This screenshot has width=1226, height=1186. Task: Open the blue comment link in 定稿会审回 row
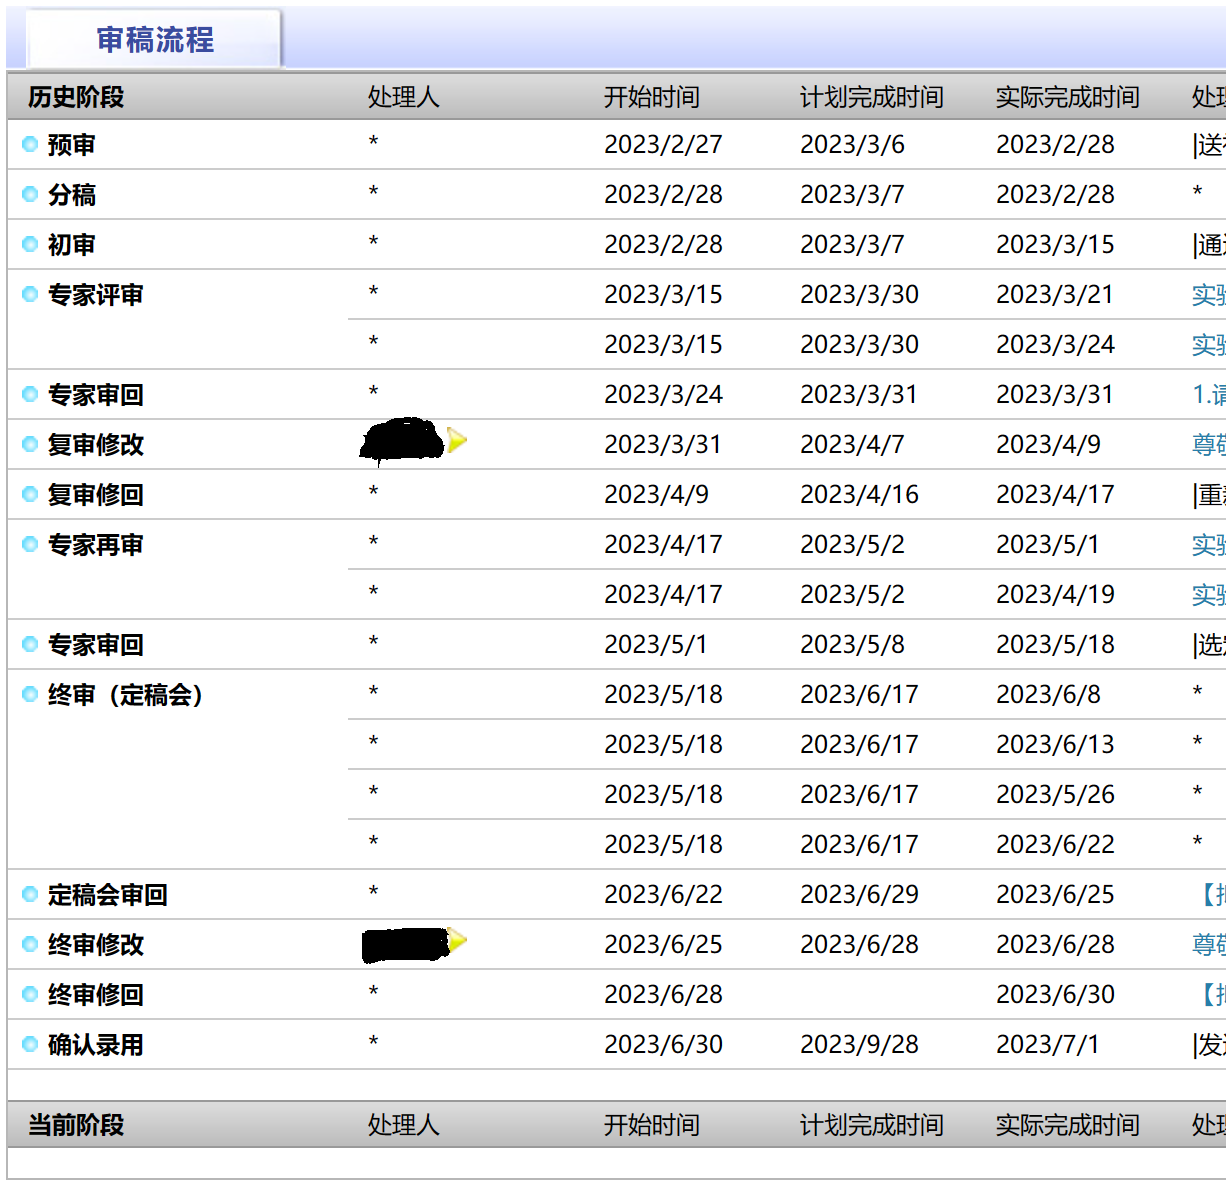click(x=1212, y=895)
